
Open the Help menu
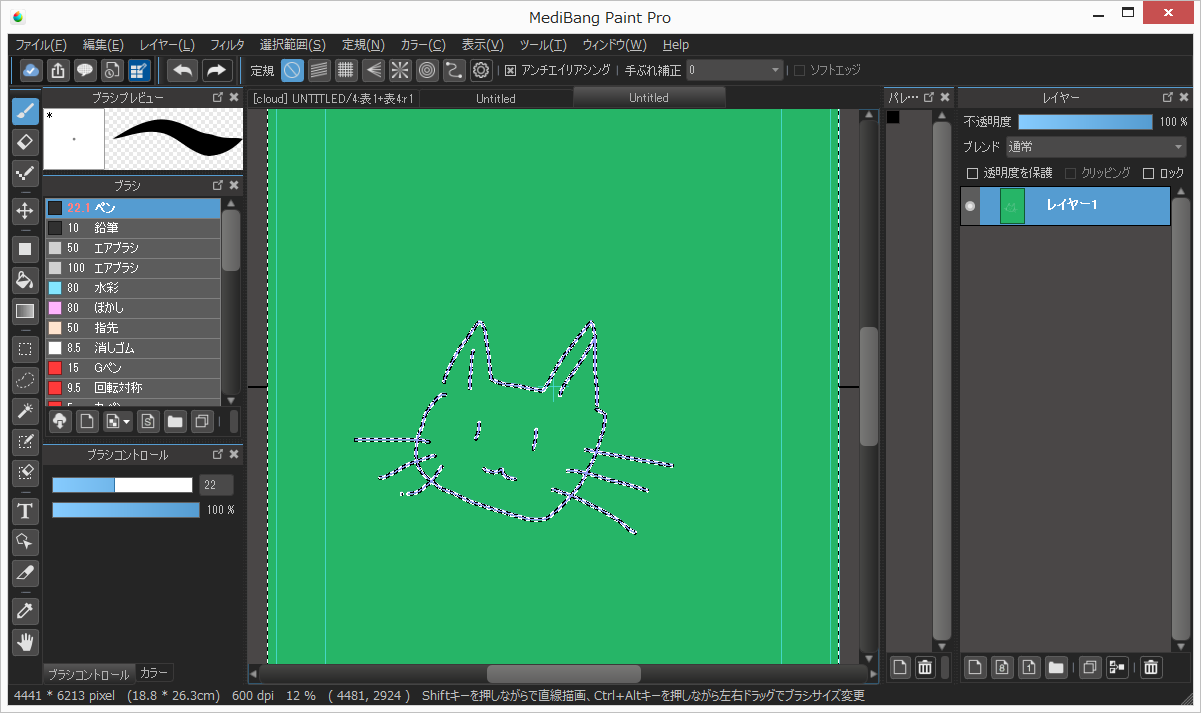pos(676,45)
